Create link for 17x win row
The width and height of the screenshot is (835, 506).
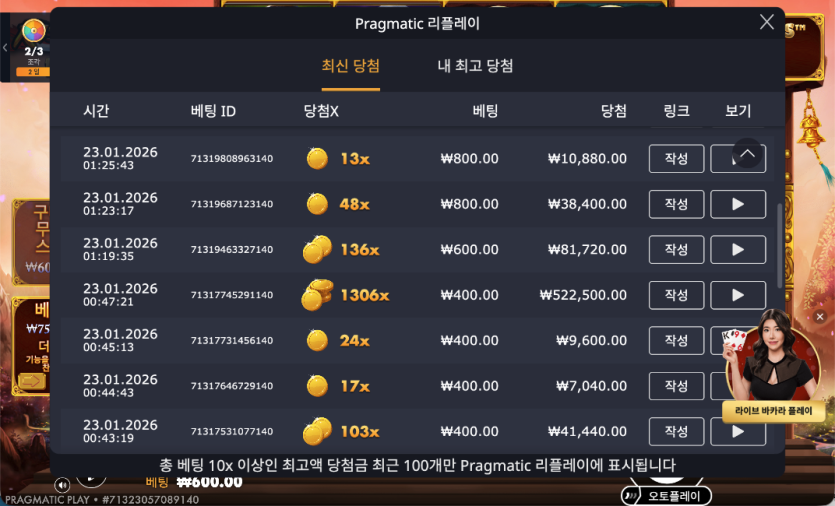[x=676, y=386]
